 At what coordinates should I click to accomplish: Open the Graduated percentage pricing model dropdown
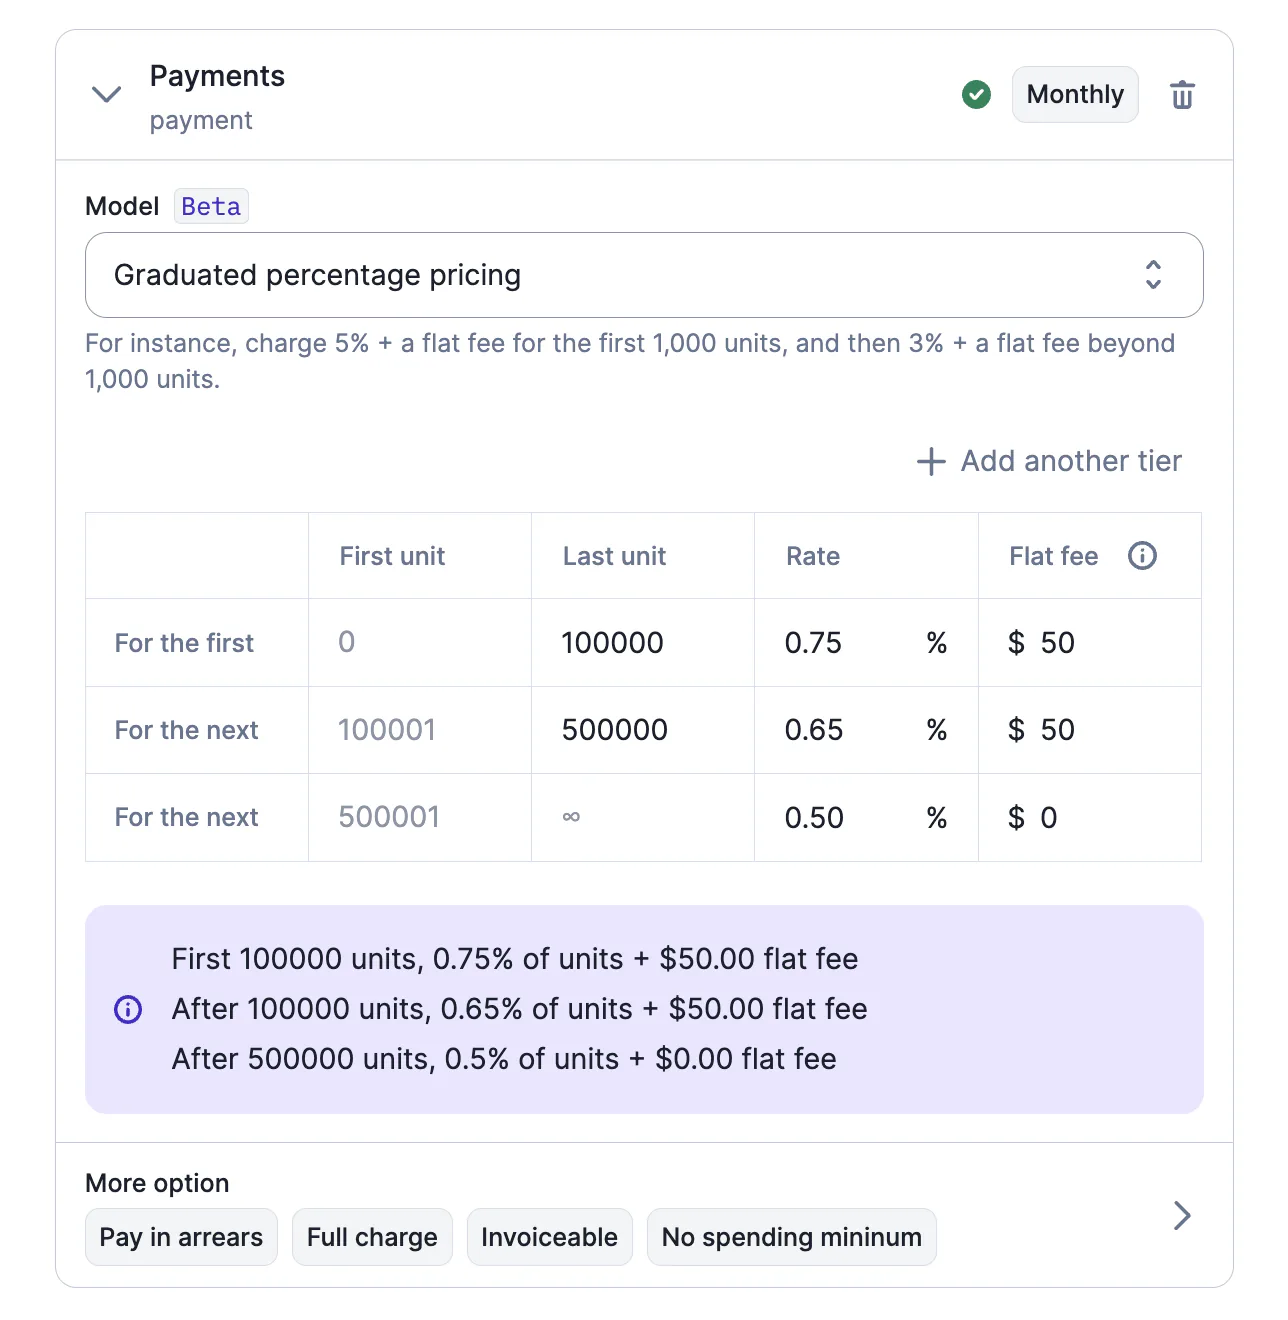[x=644, y=275]
